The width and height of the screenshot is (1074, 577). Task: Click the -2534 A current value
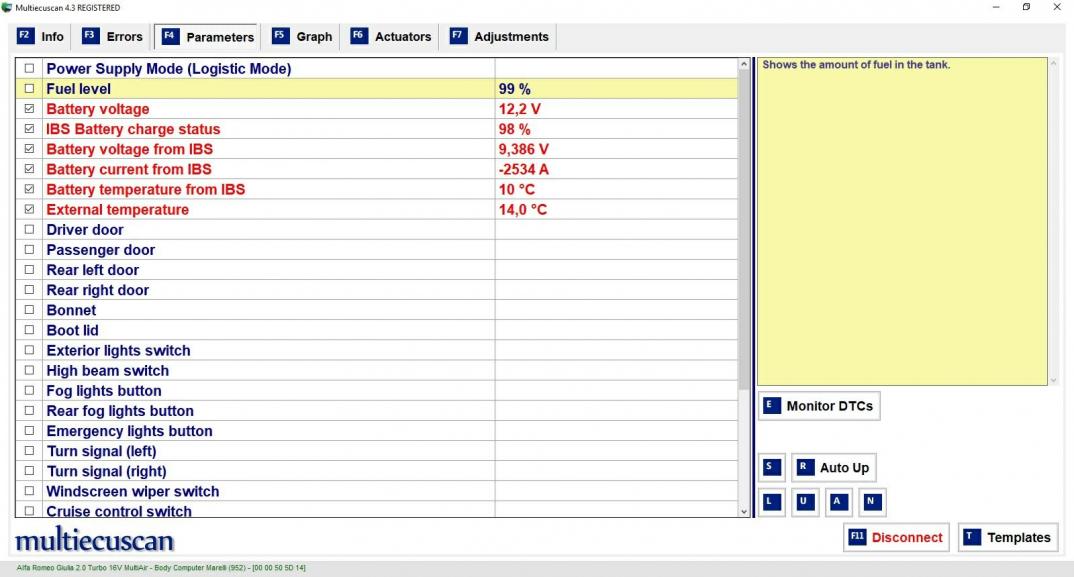pyautogui.click(x=523, y=169)
